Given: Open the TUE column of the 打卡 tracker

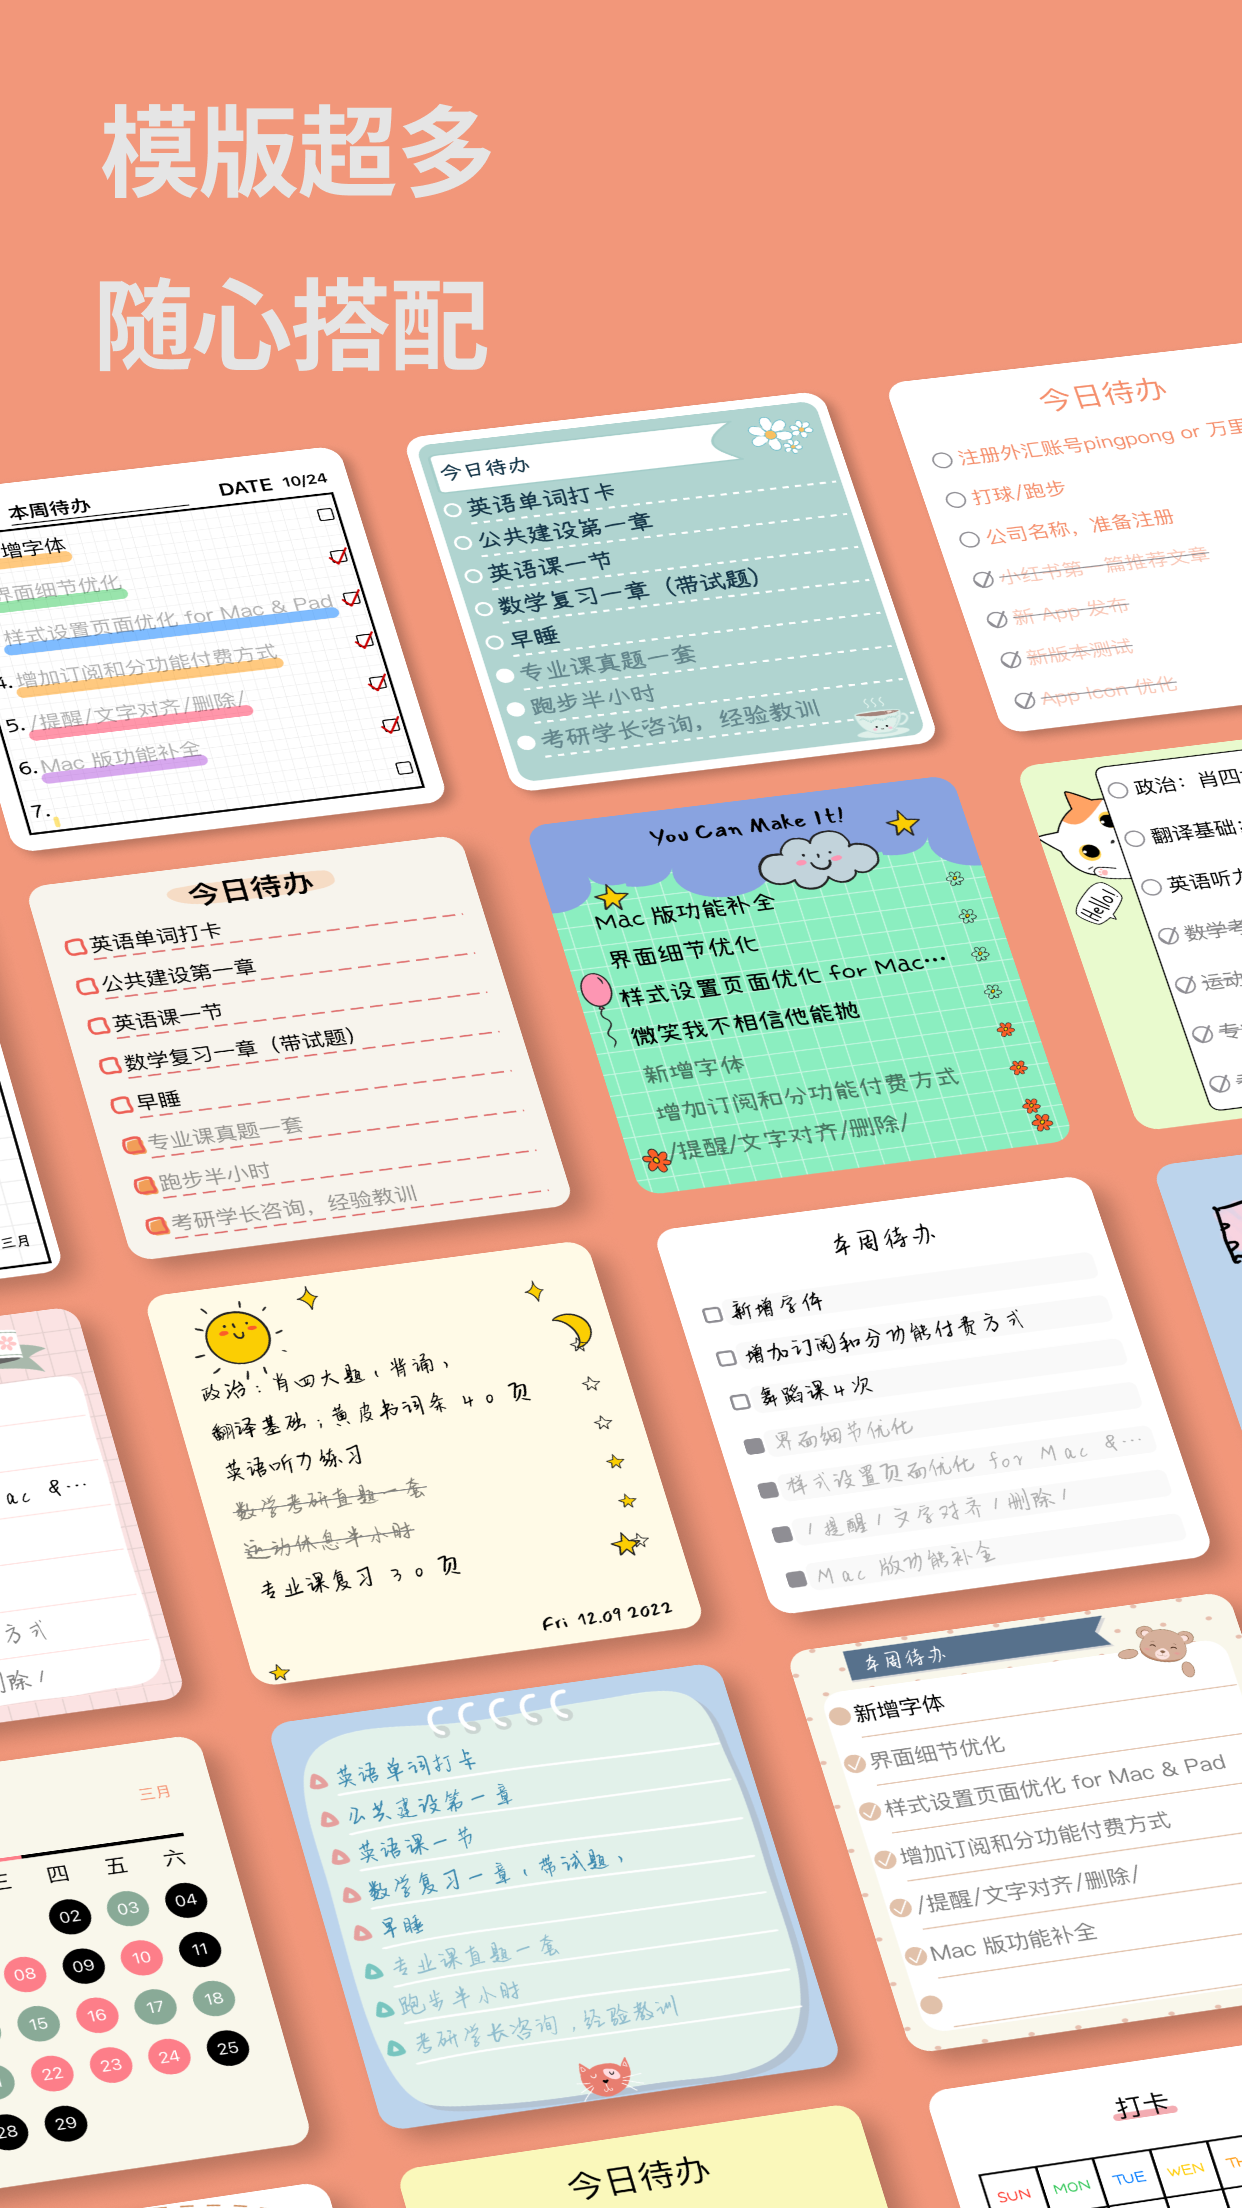Looking at the screenshot, I should 1129,2178.
